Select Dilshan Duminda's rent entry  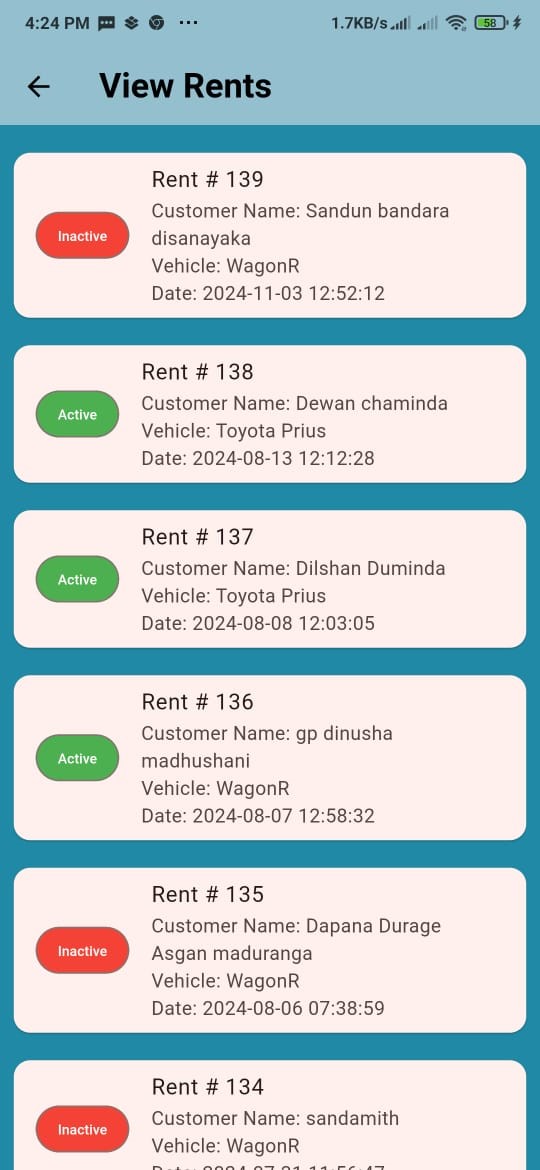270,579
